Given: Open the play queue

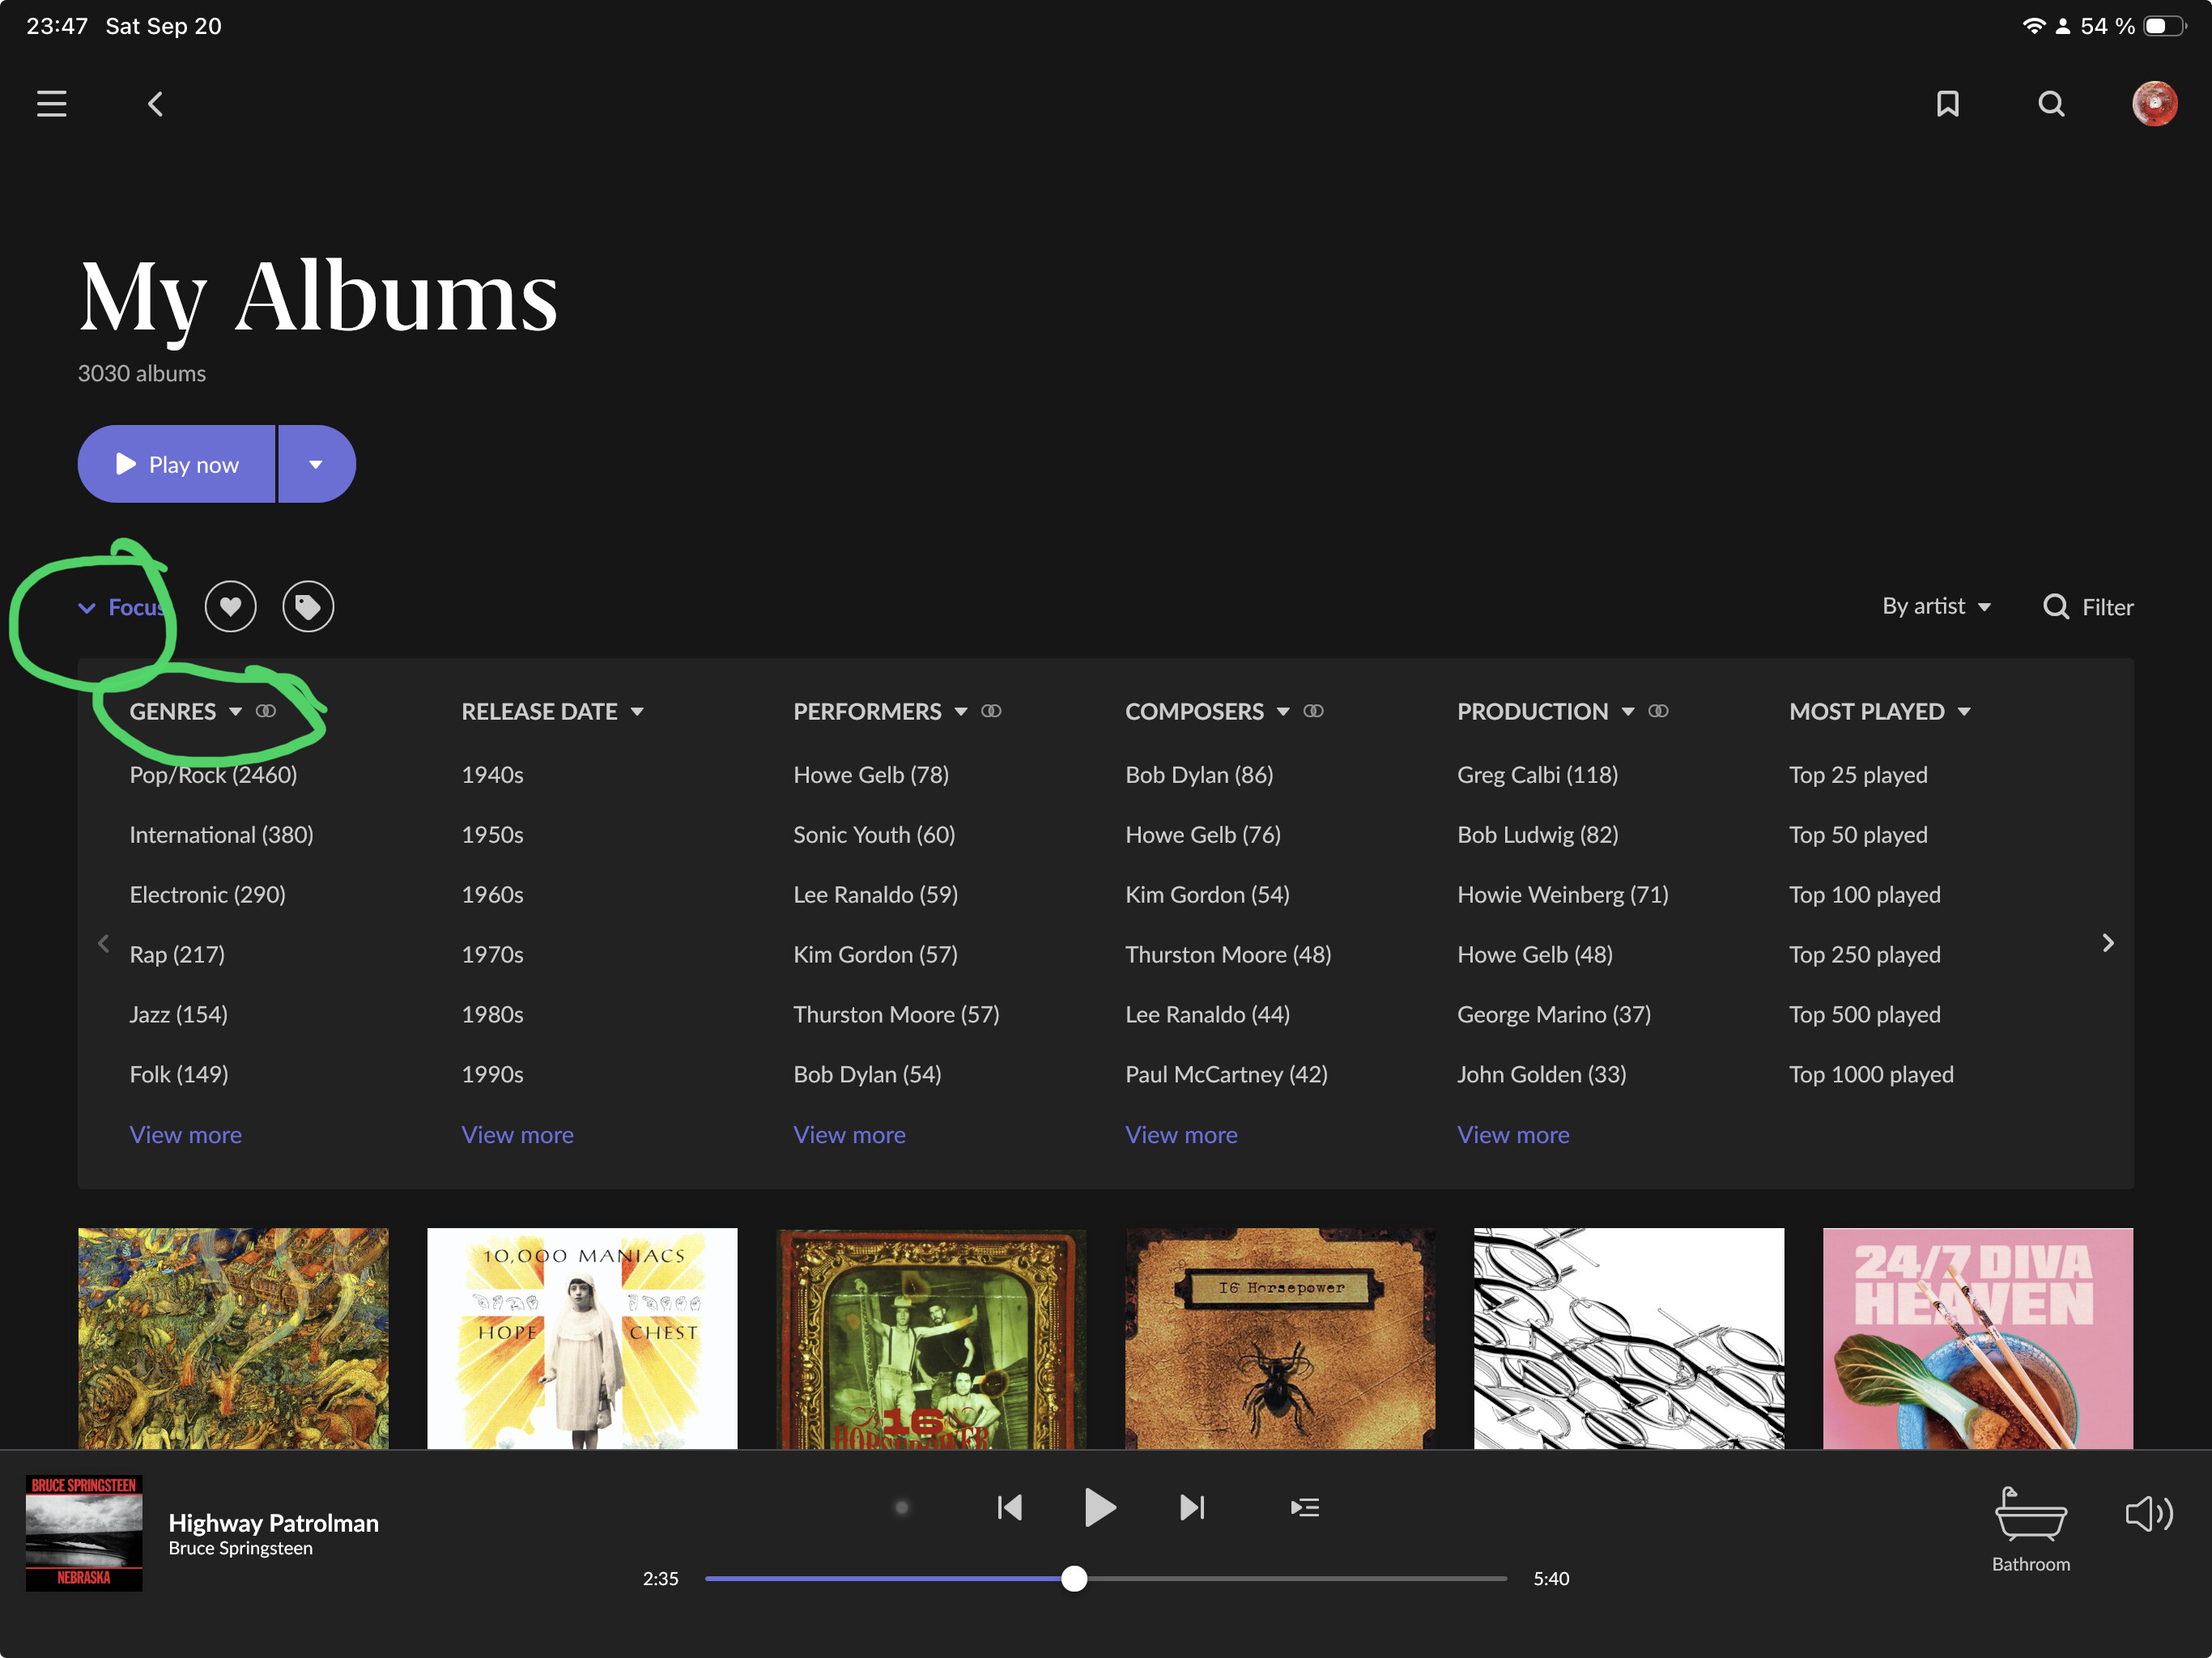Looking at the screenshot, I should pyautogui.click(x=1304, y=1507).
